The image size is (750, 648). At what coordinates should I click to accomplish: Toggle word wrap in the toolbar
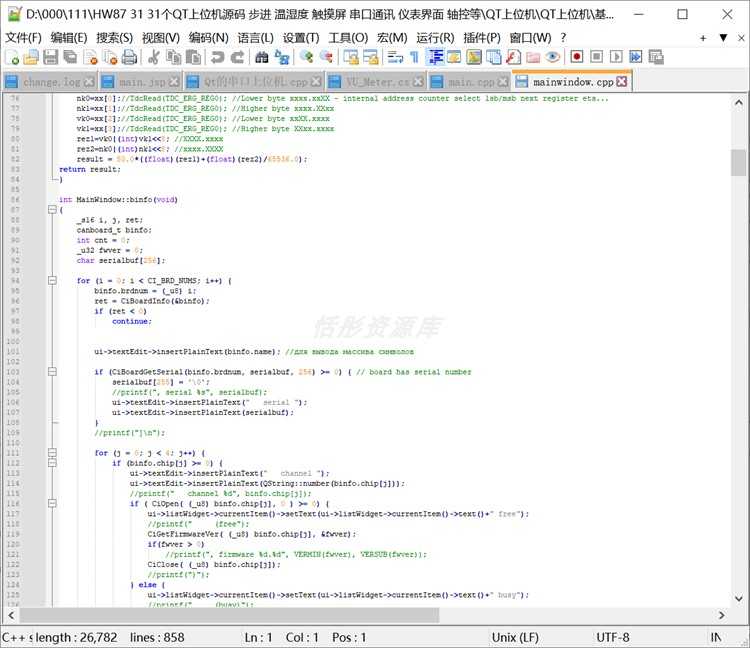(395, 57)
